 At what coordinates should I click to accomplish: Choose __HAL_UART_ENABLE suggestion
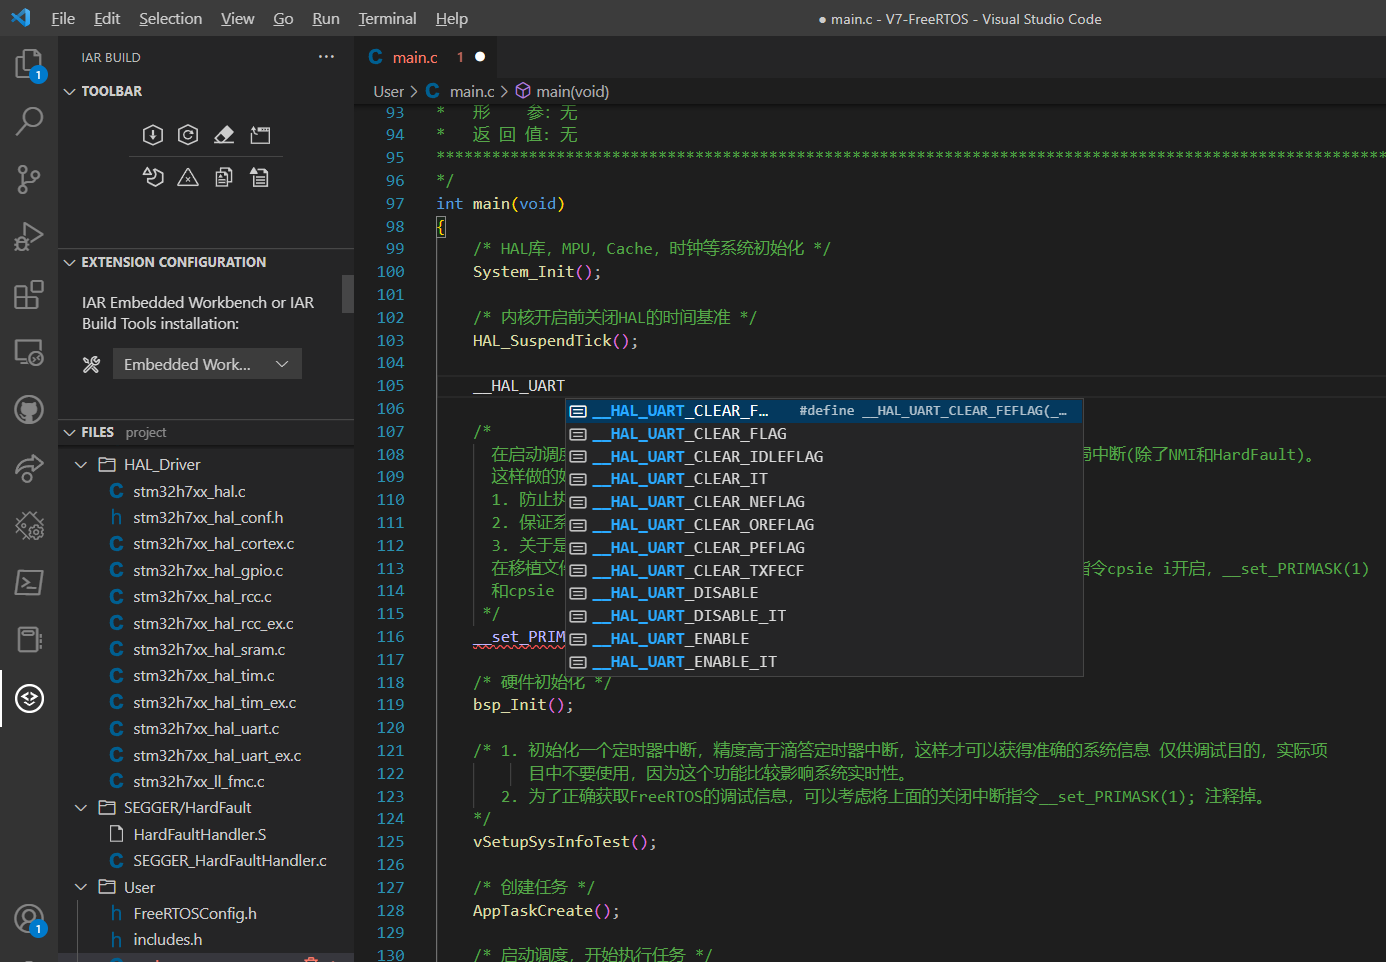click(824, 638)
